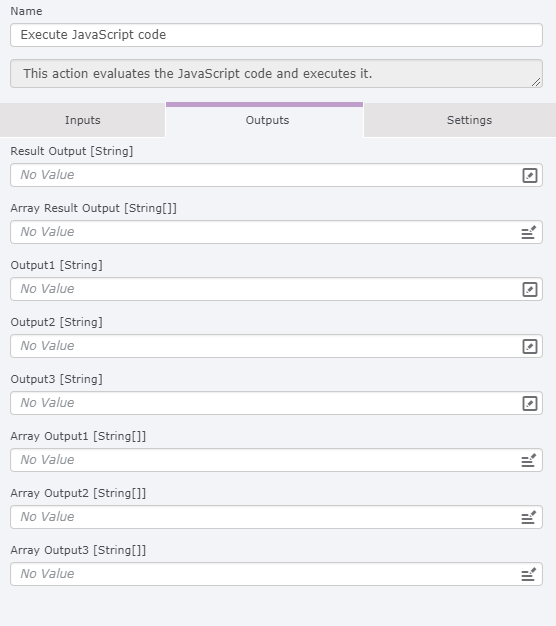This screenshot has height=626, width=556.
Task: Click the Output1 edit icon
Action: pyautogui.click(x=530, y=289)
